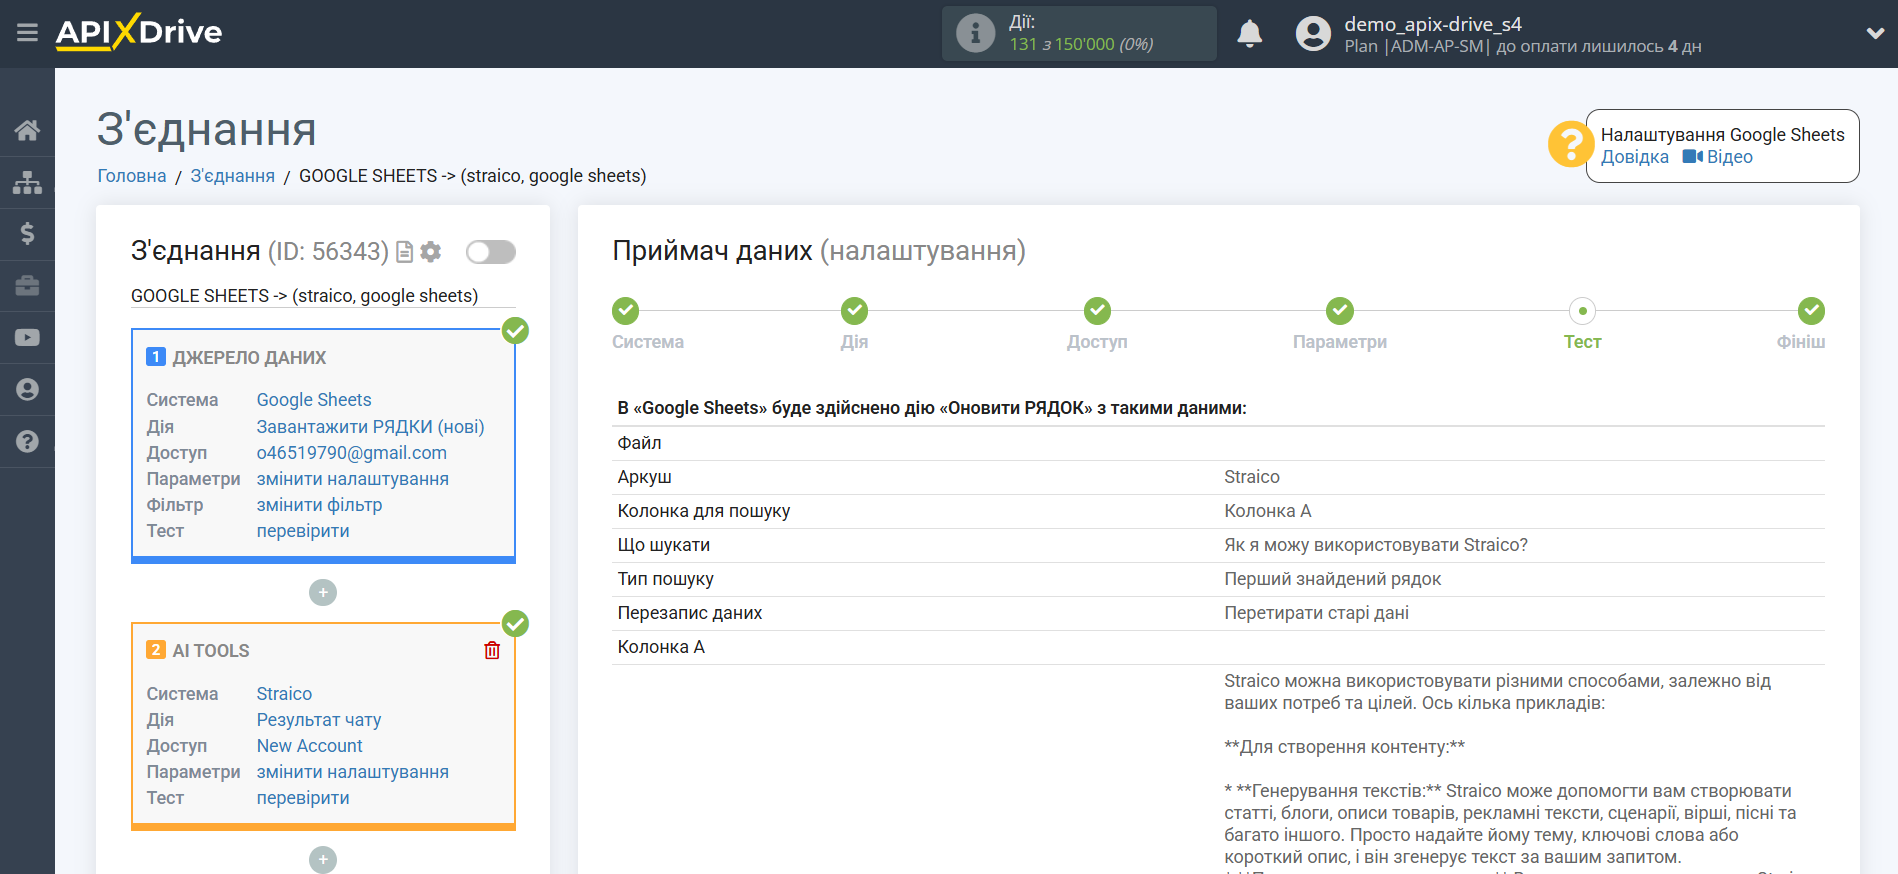Open the YouTube video icon in the sidebar
The height and width of the screenshot is (874, 1898).
pos(27,338)
